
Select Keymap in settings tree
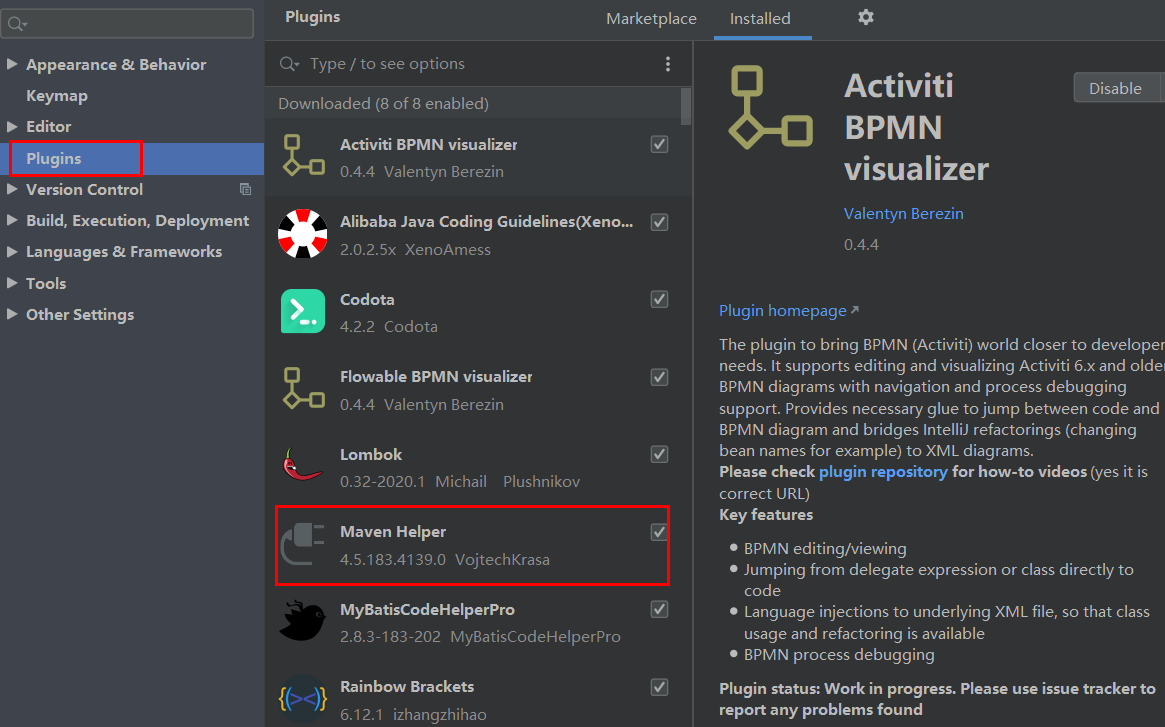pyautogui.click(x=56, y=96)
